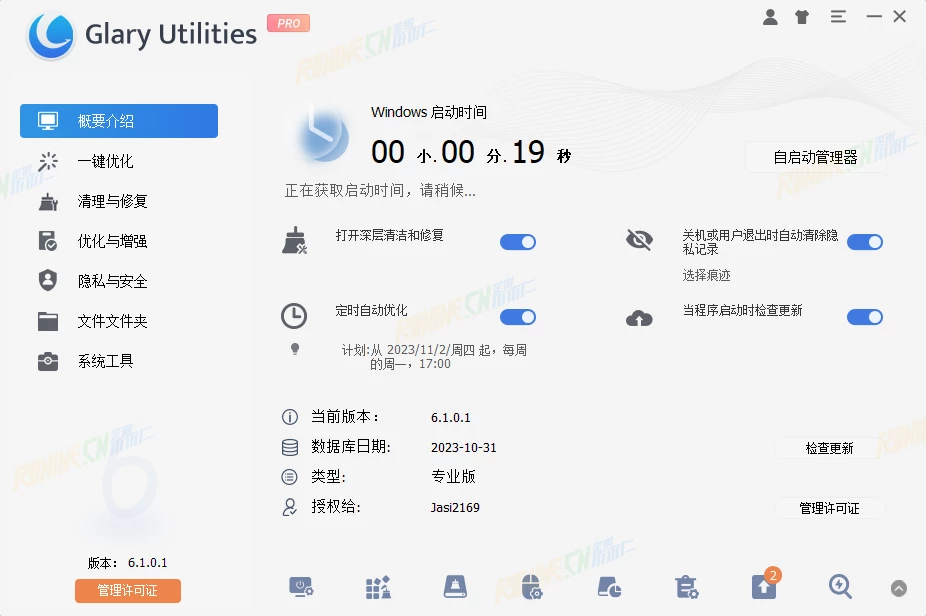926x616 pixels.
Task: Open 清理与修复 sidebar section
Action: (x=112, y=201)
